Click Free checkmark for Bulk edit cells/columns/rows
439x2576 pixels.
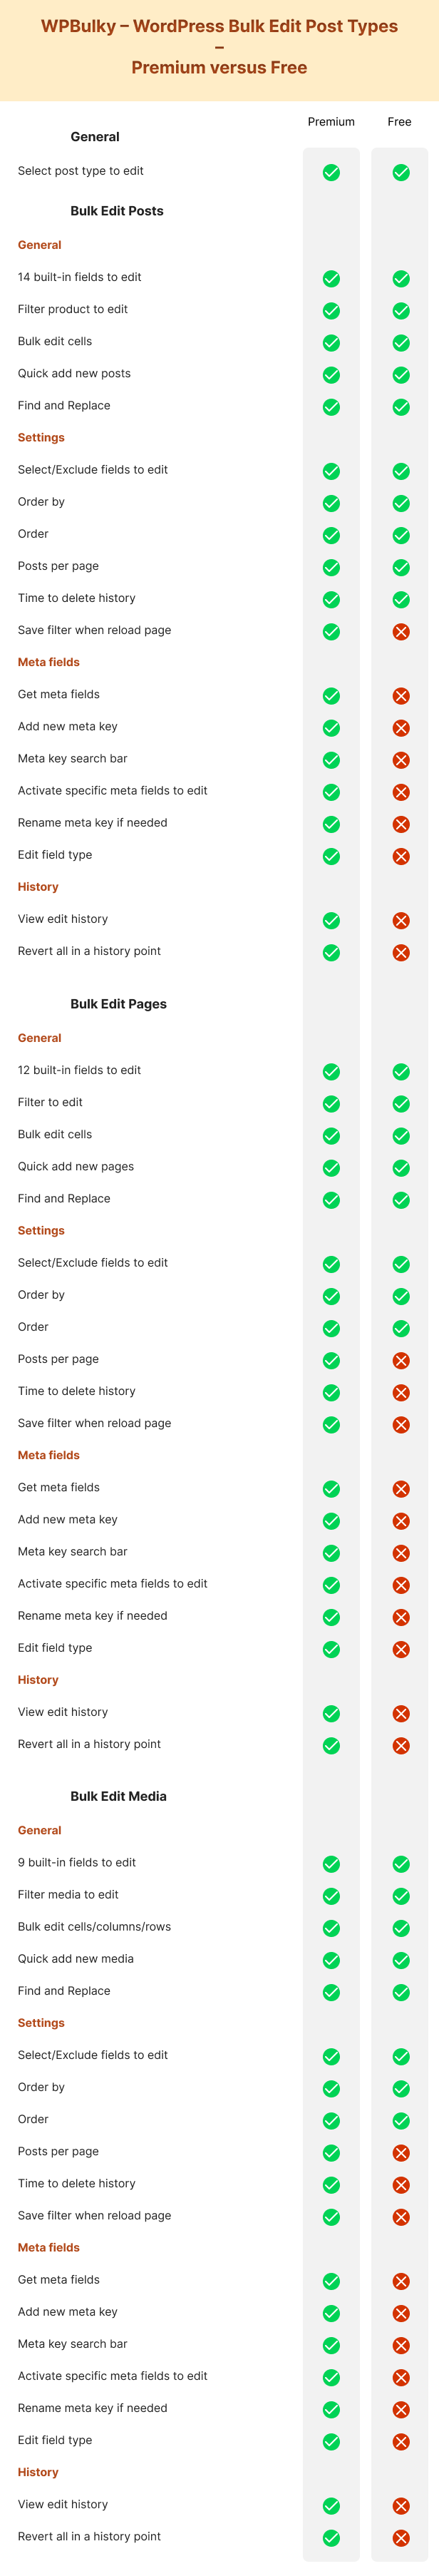401,1928
